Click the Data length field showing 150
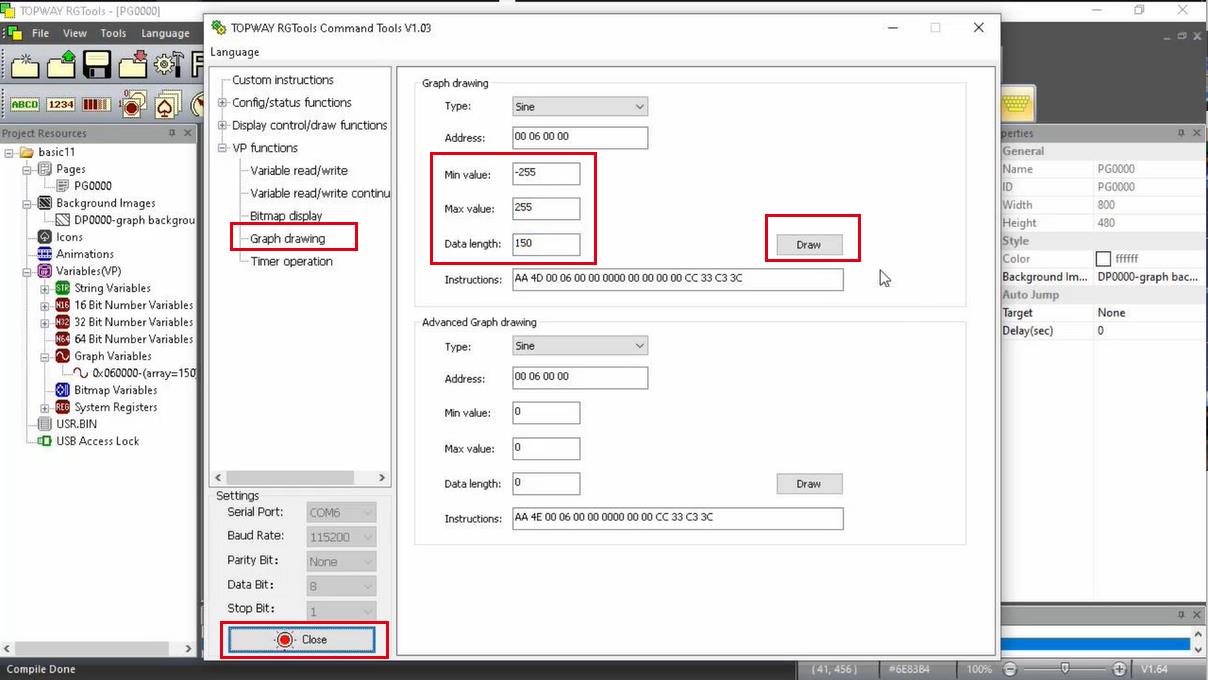The width and height of the screenshot is (1208, 680). click(x=546, y=244)
